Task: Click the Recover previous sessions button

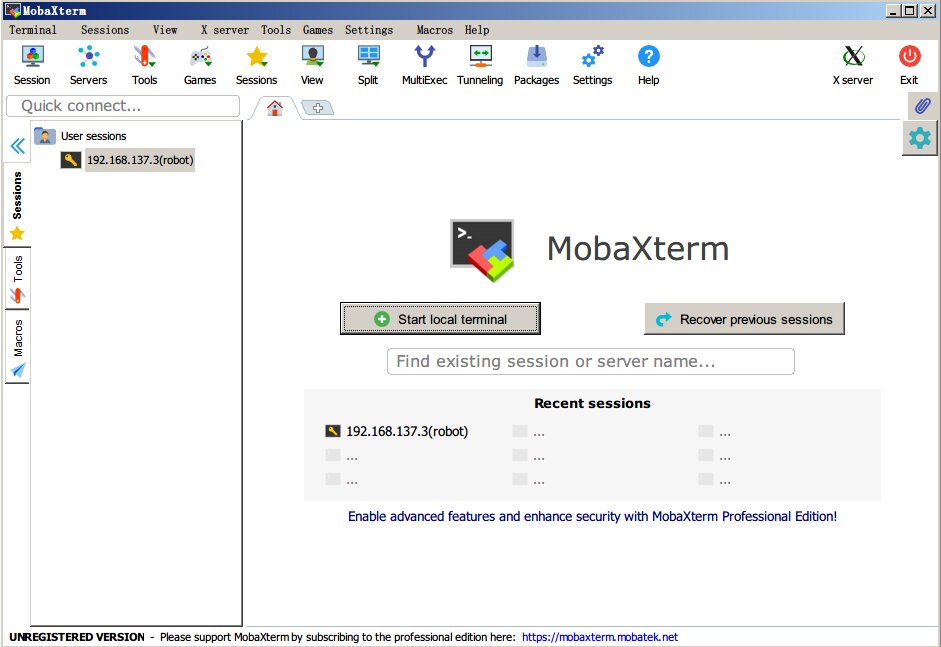Action: point(744,319)
